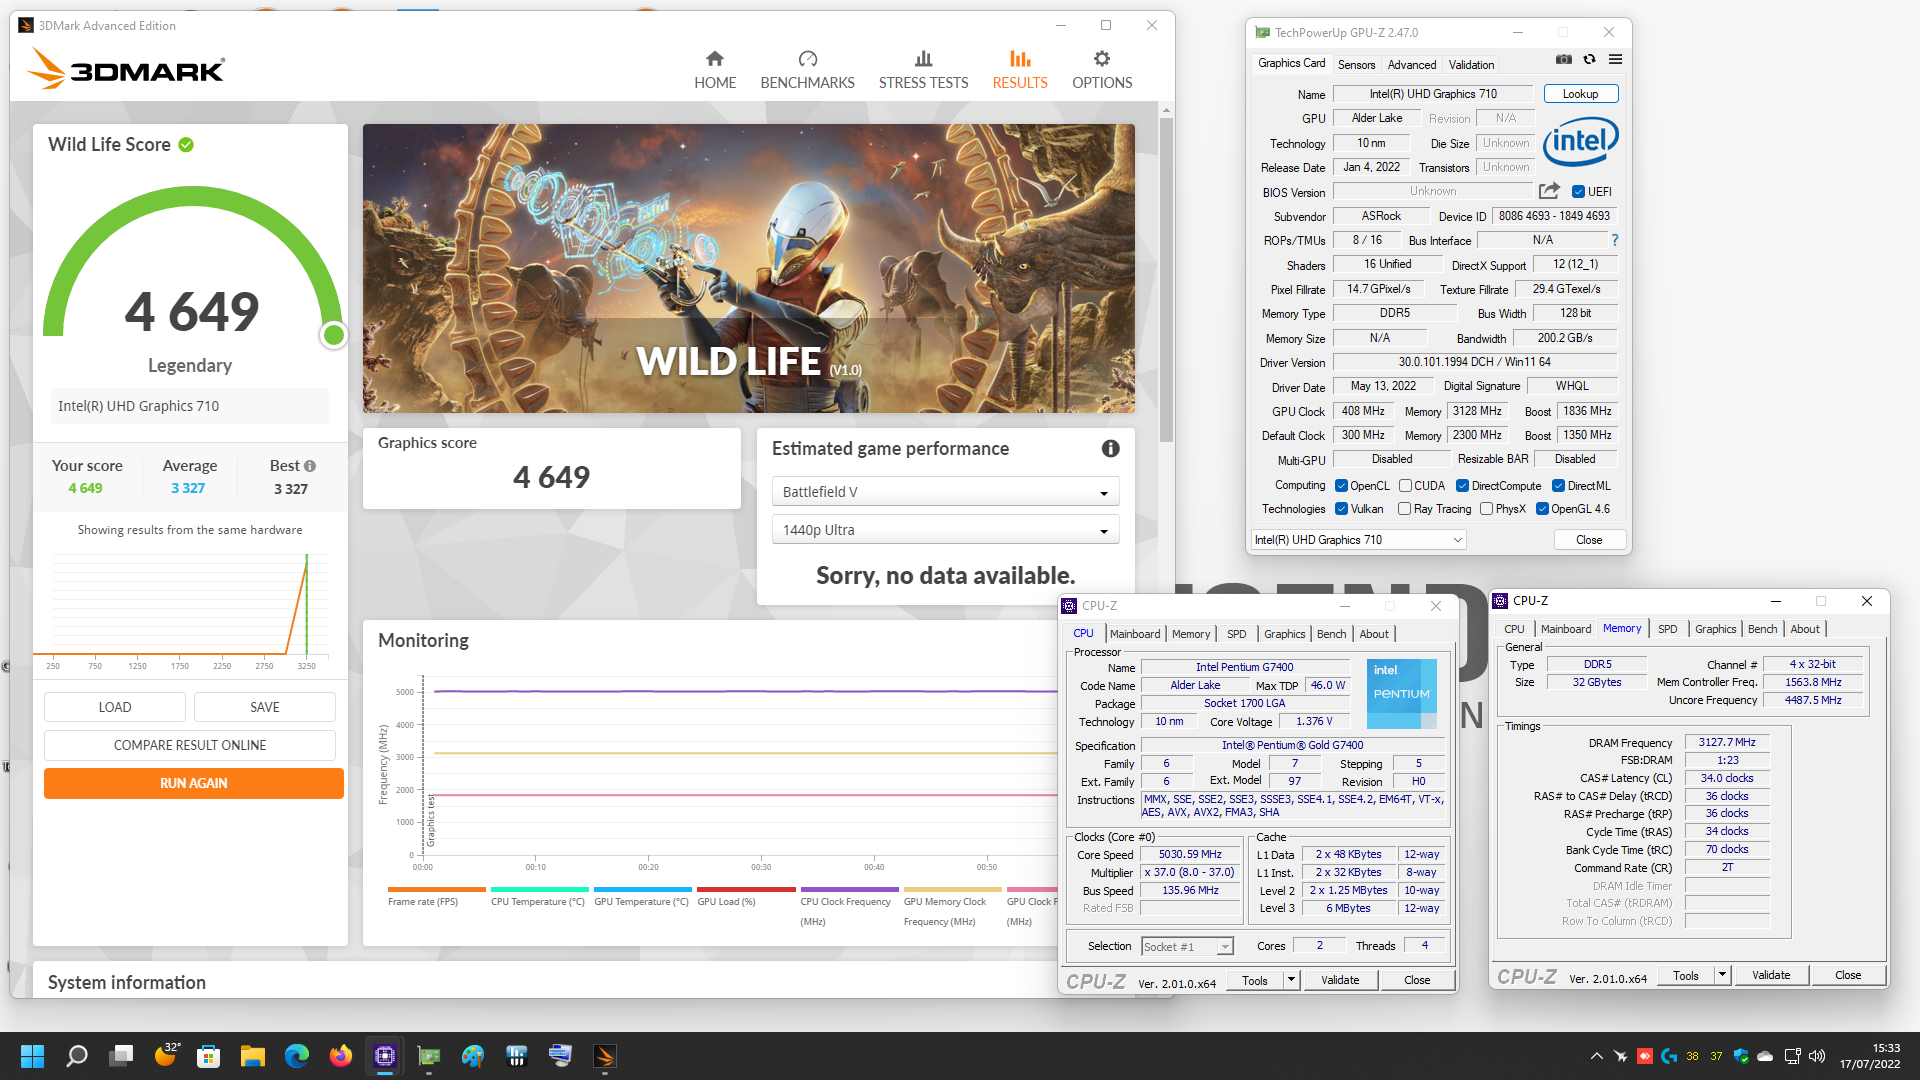
Task: Click the SAVE button
Action: click(x=265, y=707)
